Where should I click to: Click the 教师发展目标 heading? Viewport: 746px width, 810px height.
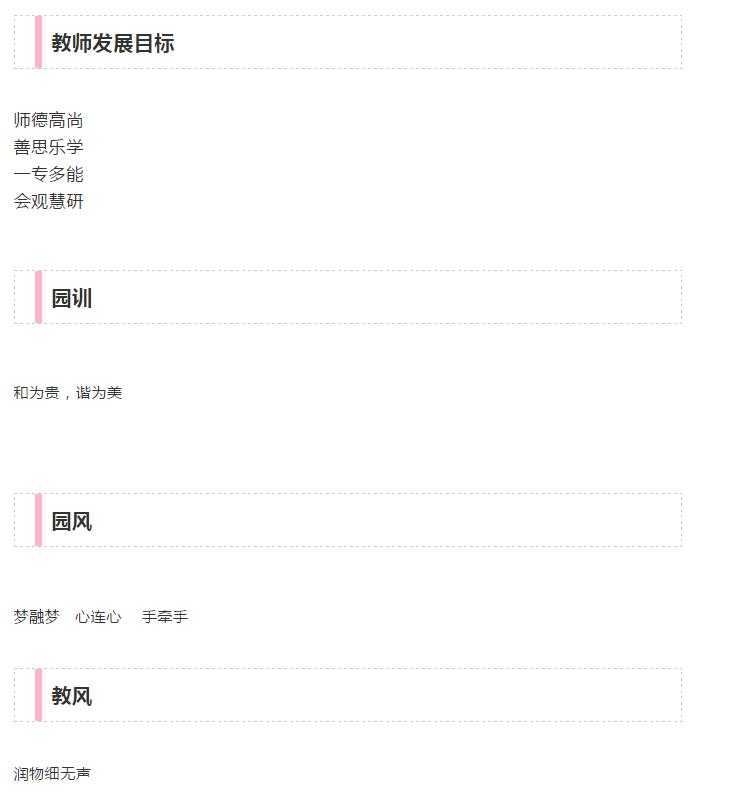113,43
